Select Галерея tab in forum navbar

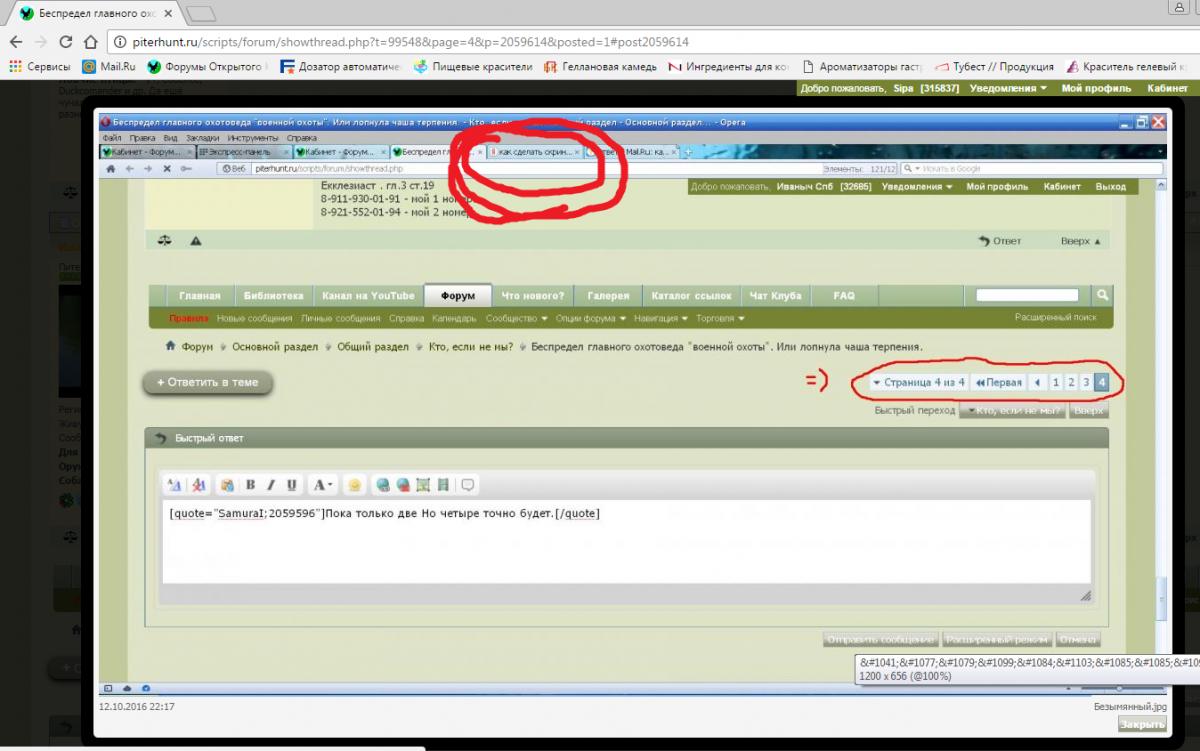tap(608, 296)
